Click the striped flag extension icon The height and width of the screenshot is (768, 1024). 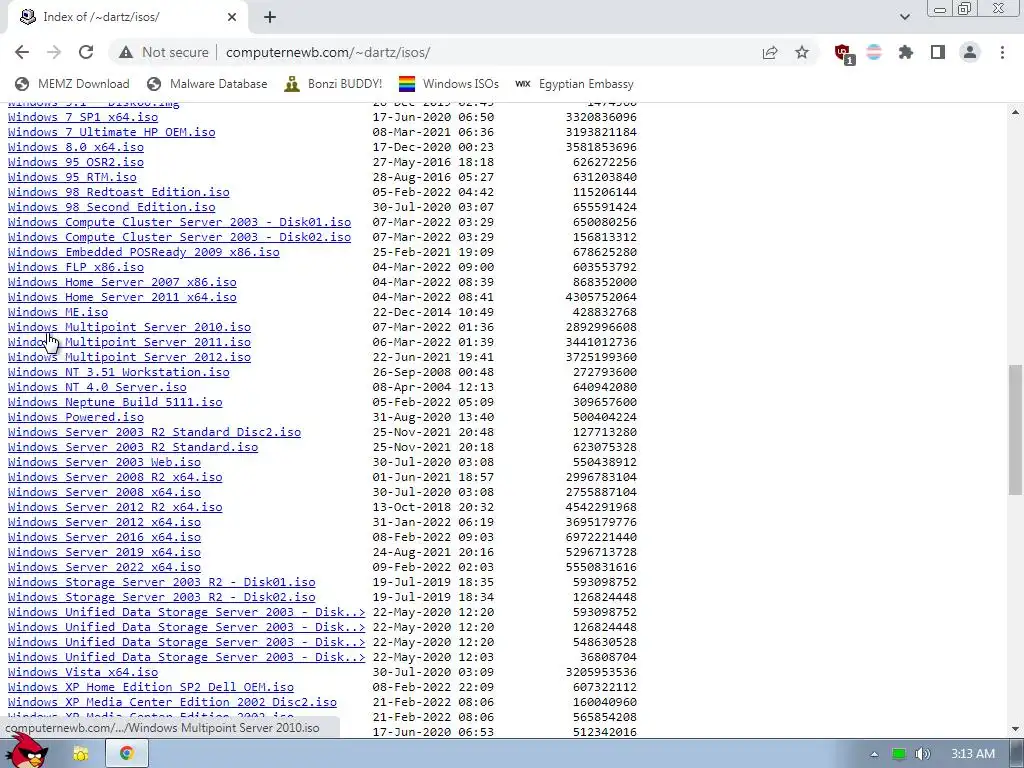point(874,52)
